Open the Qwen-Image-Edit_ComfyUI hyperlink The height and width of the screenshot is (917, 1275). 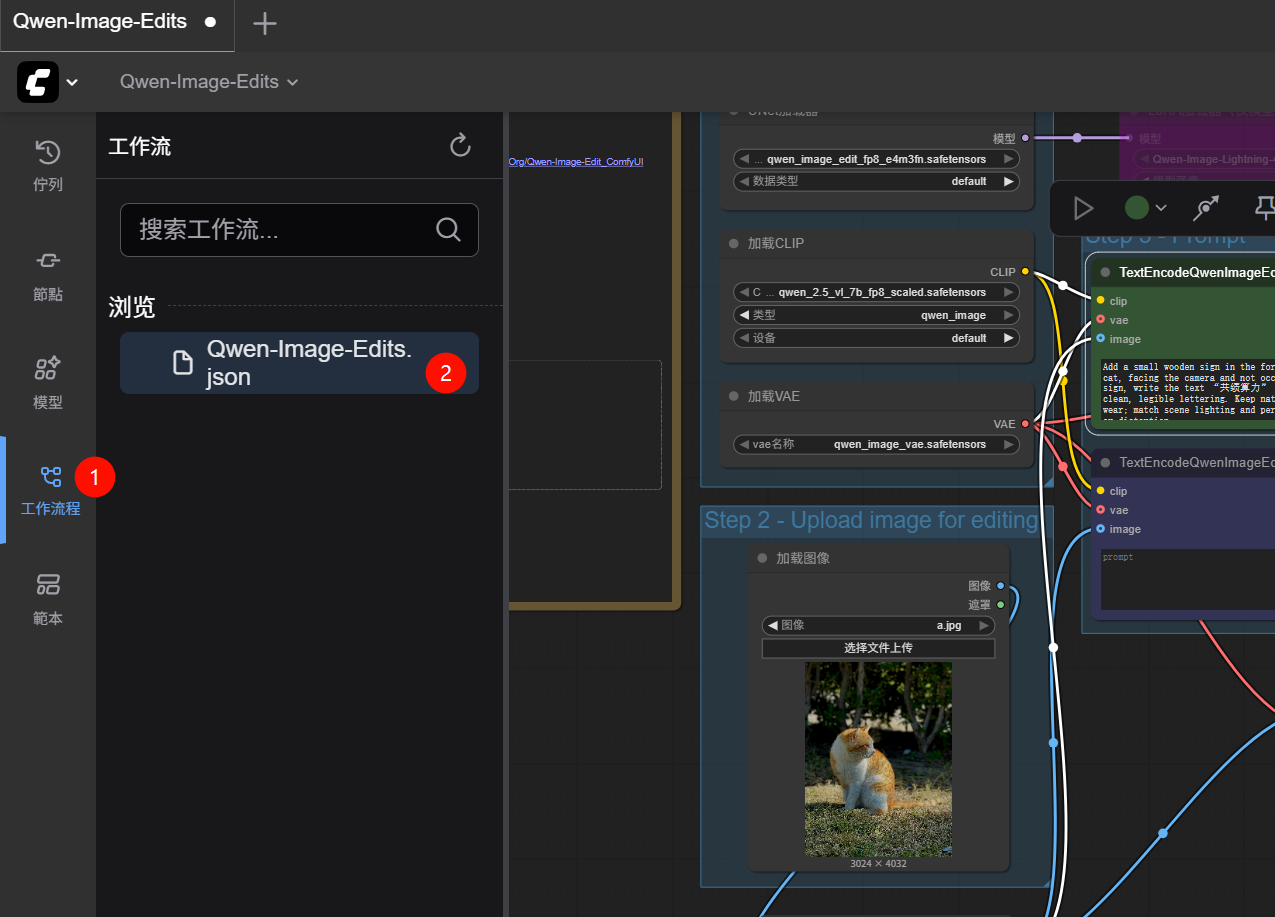[x=576, y=161]
